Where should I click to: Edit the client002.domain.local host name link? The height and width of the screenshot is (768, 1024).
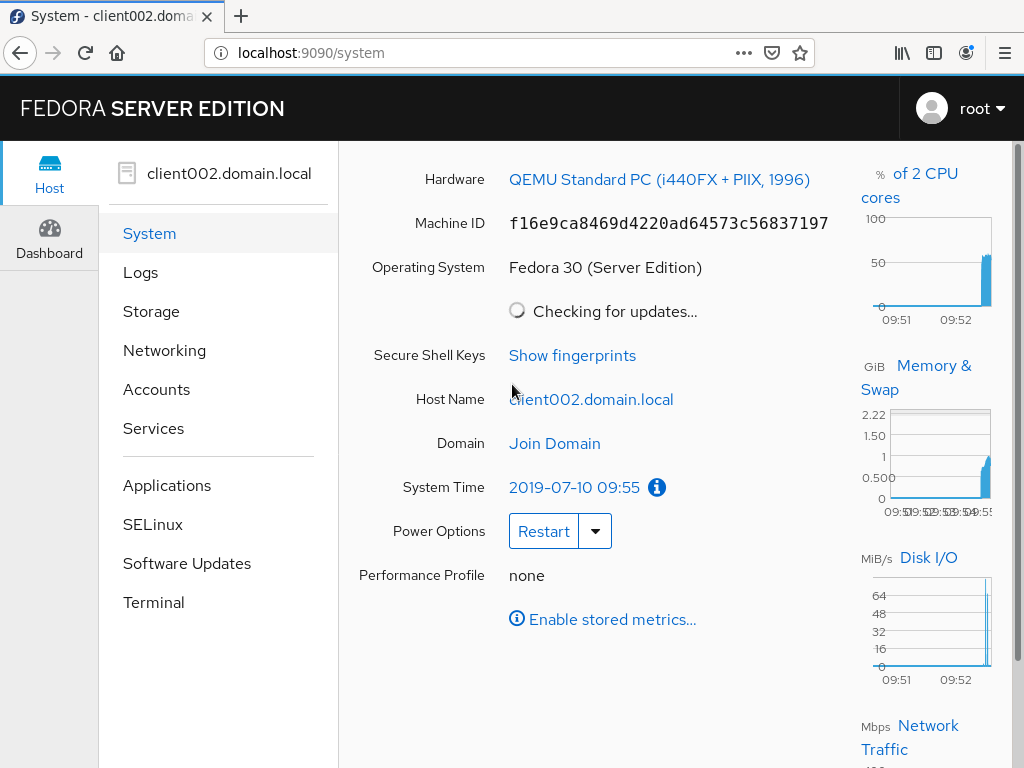point(591,399)
